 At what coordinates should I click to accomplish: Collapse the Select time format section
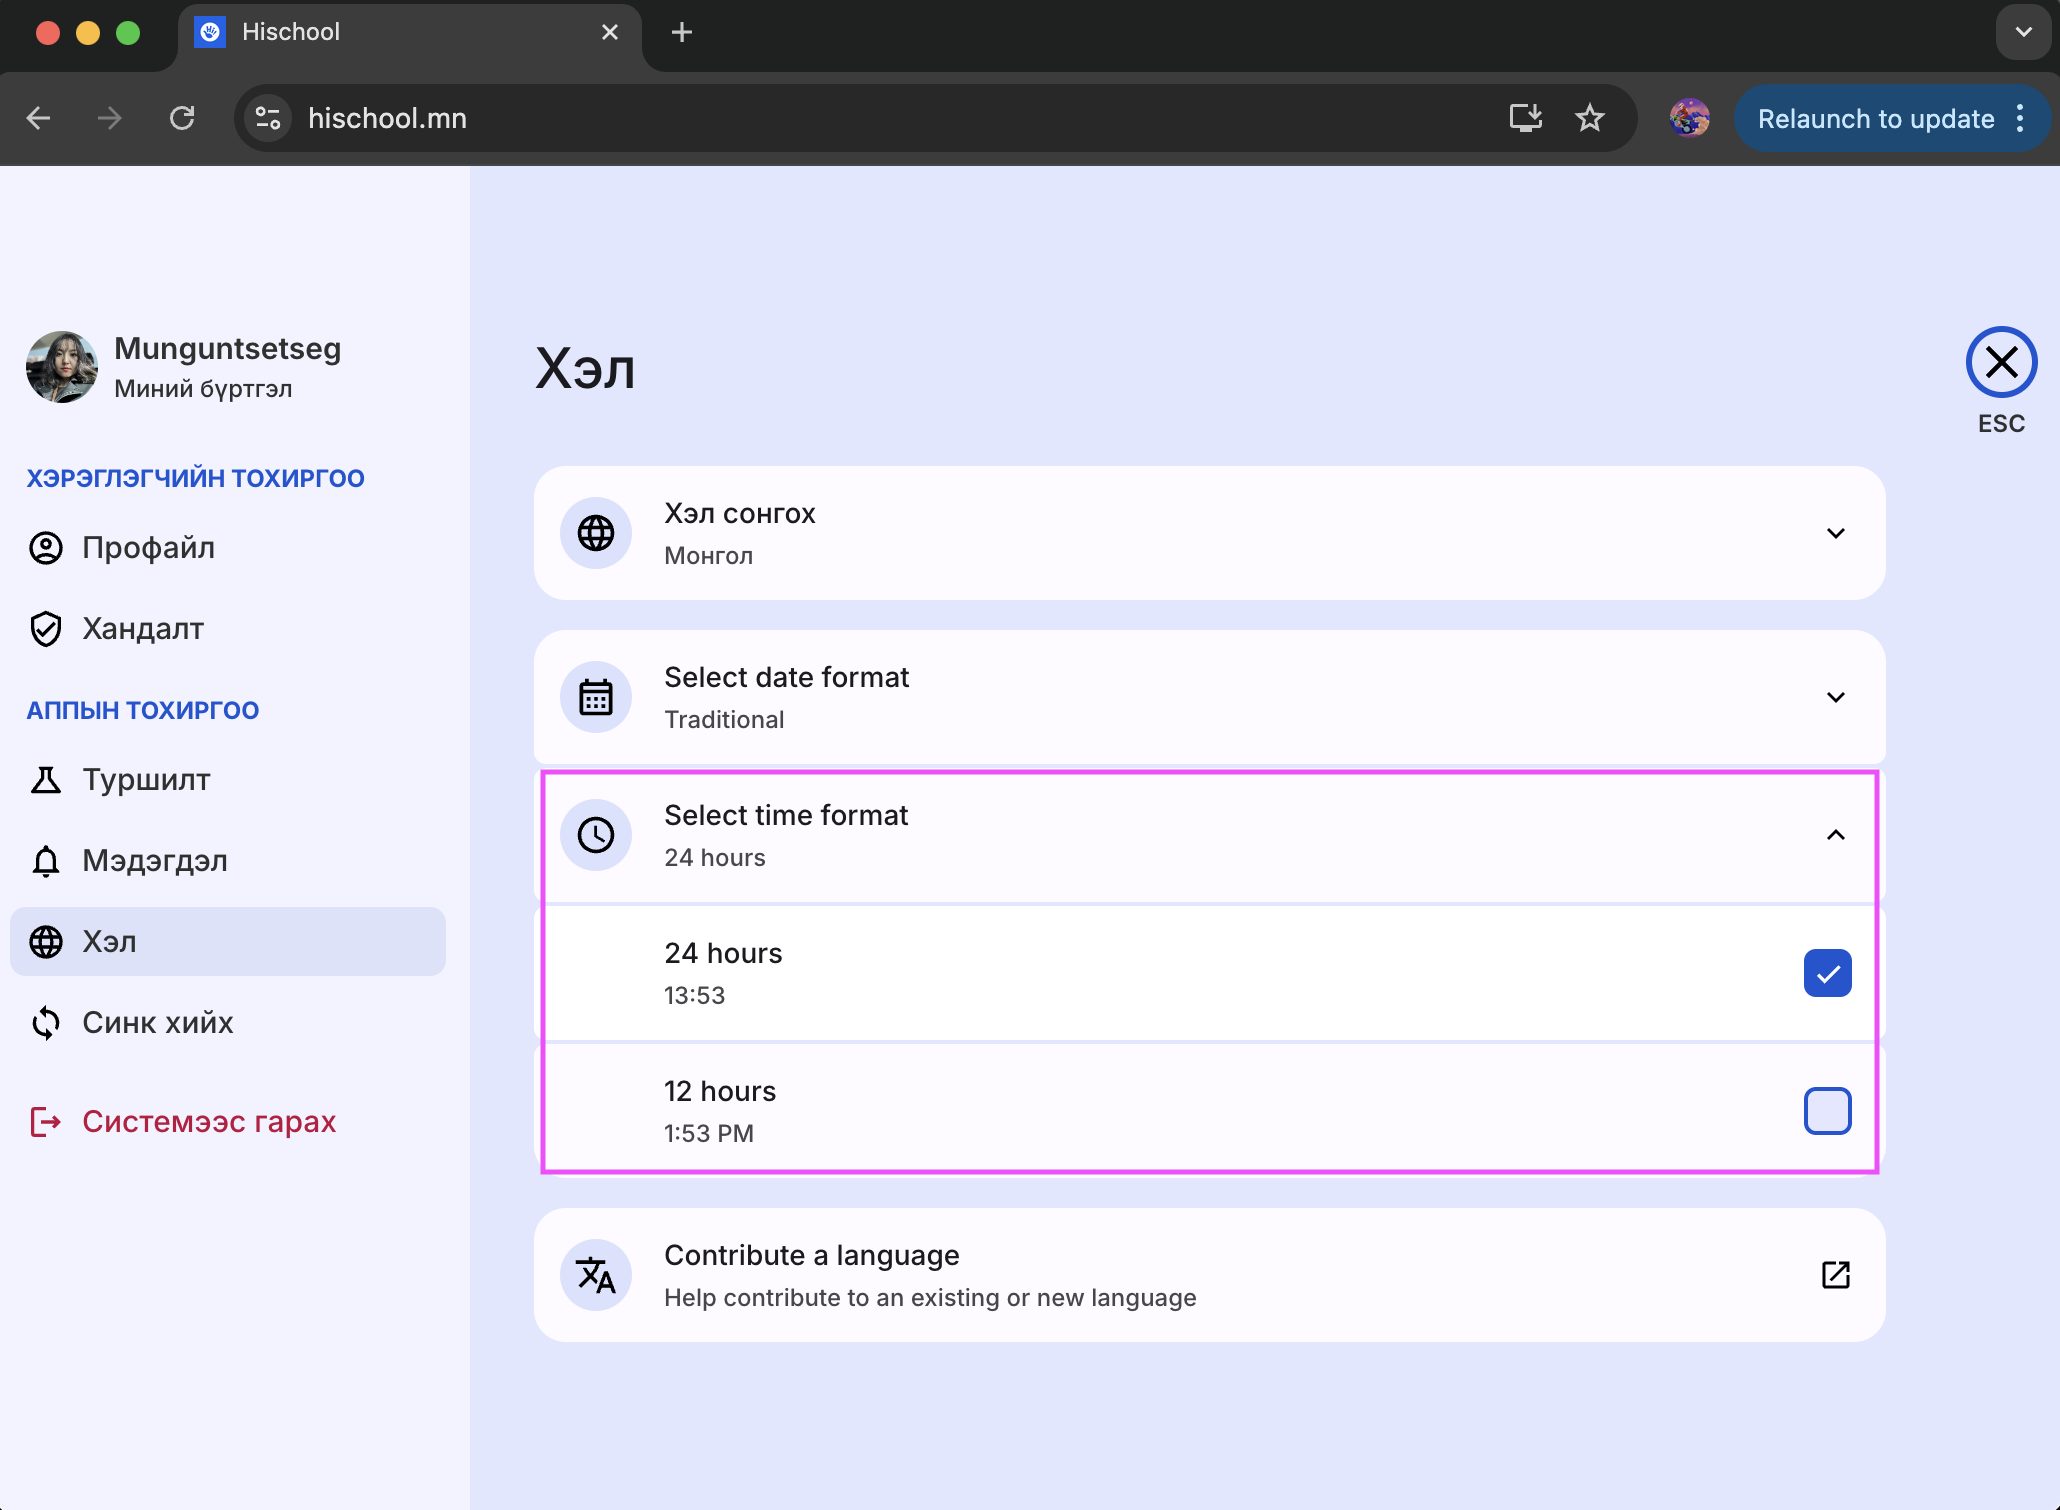[x=1835, y=835]
